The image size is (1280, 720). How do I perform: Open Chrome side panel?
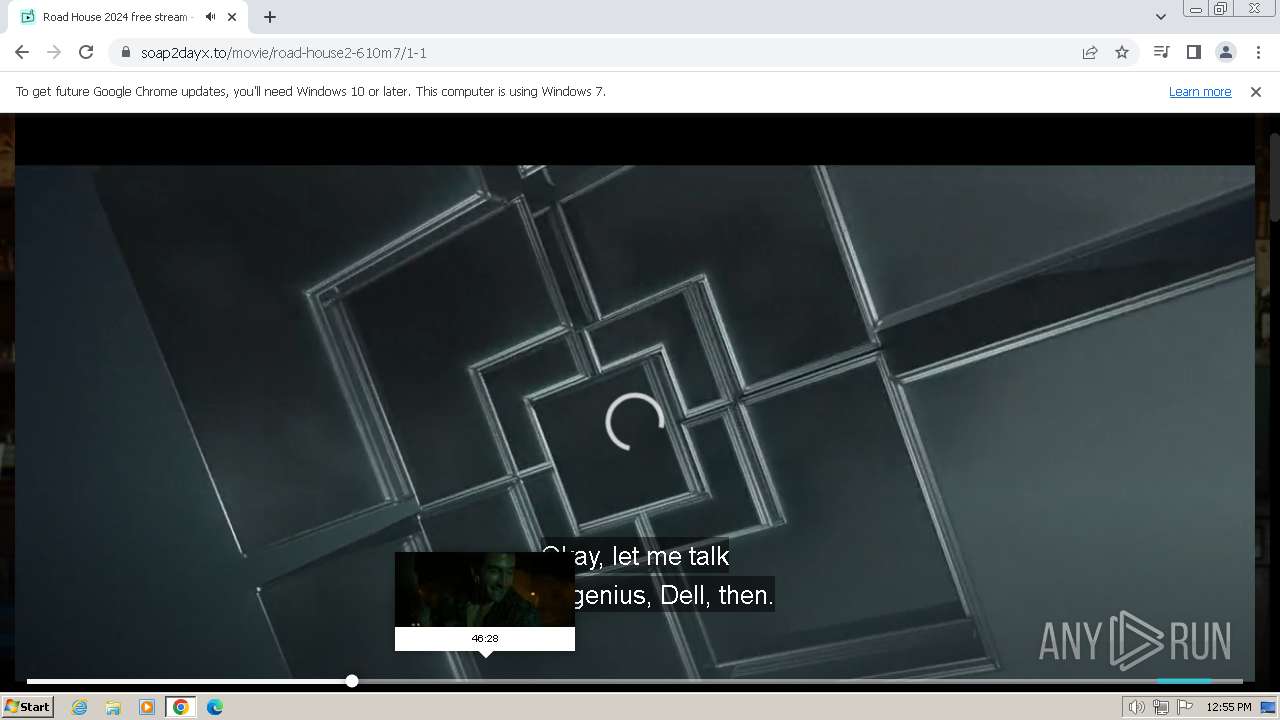tap(1193, 52)
